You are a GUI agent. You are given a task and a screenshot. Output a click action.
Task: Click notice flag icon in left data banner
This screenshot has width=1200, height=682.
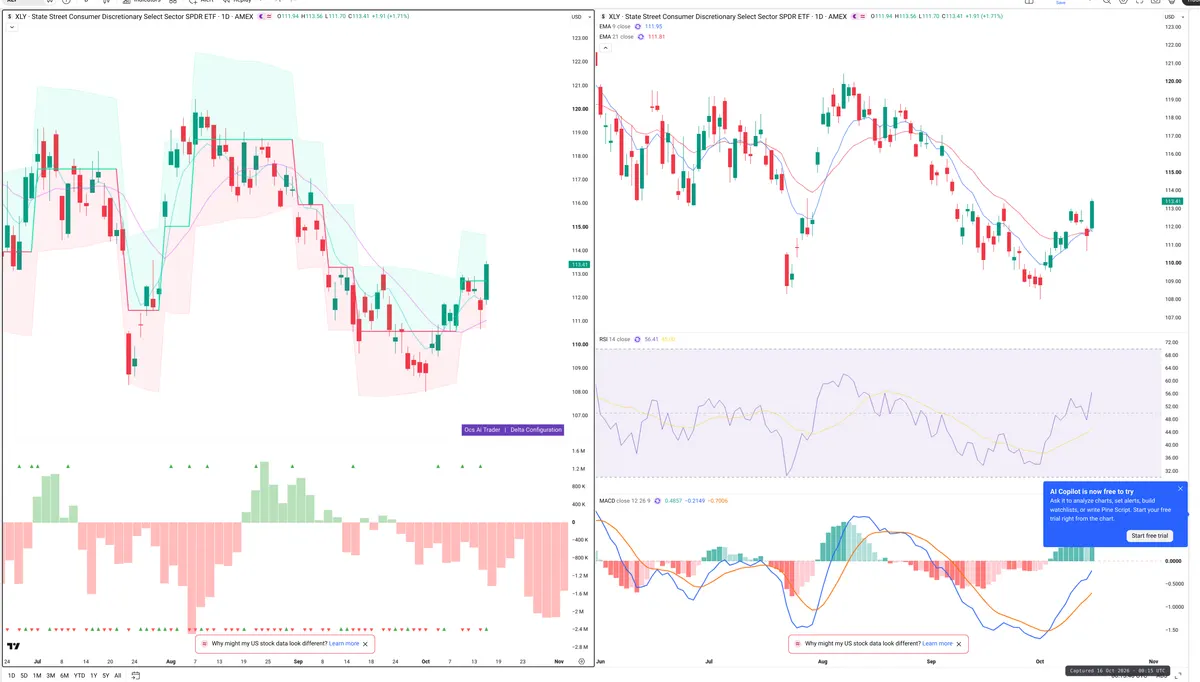pyautogui.click(x=203, y=644)
